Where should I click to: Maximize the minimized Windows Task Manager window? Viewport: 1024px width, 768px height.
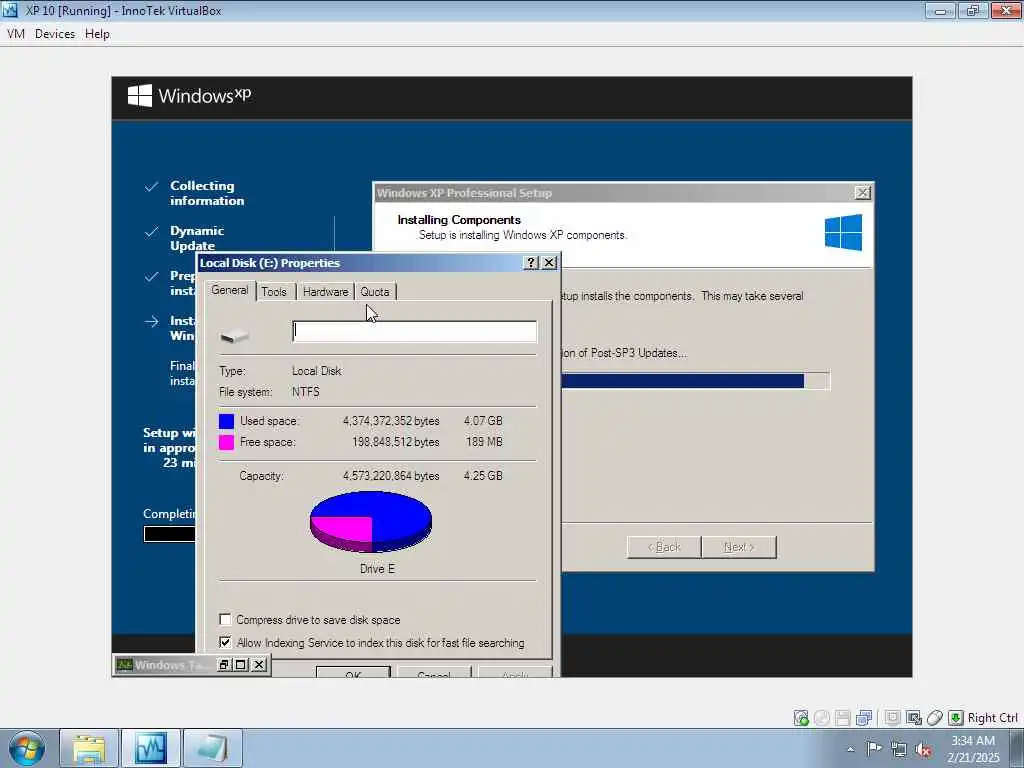pos(241,665)
